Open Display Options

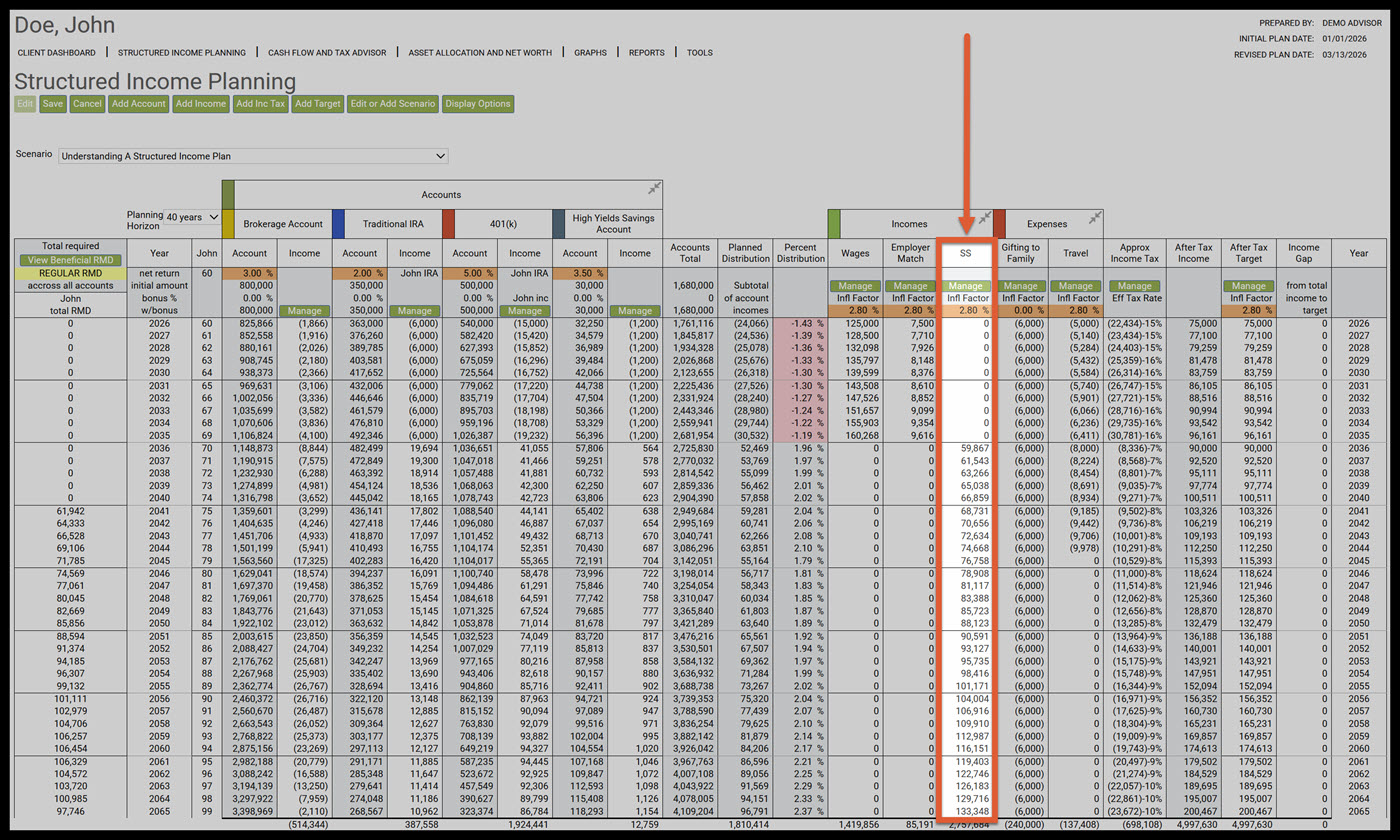[478, 104]
